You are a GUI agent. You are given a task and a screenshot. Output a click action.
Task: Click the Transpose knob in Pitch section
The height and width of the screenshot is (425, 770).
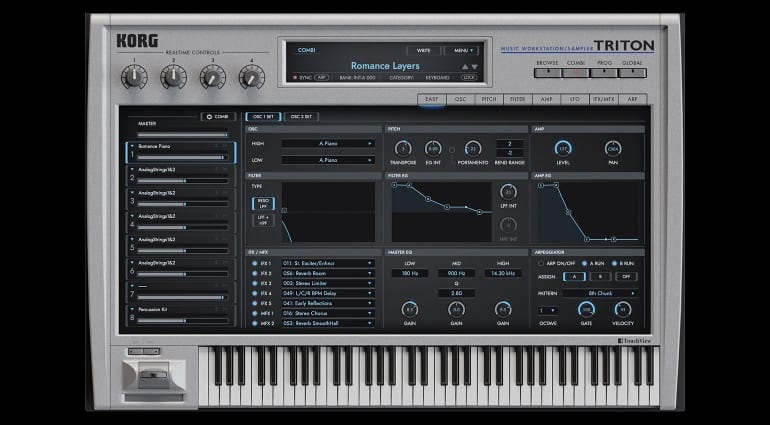(405, 149)
